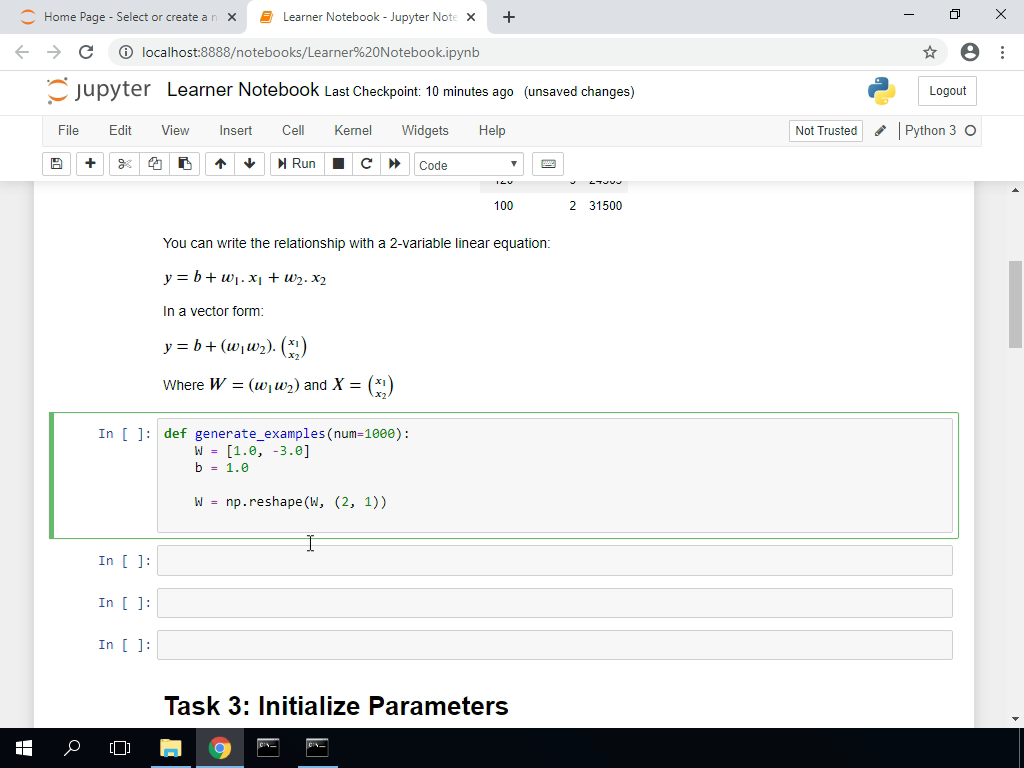Reload the page with the browser refresh icon

pos(86,52)
